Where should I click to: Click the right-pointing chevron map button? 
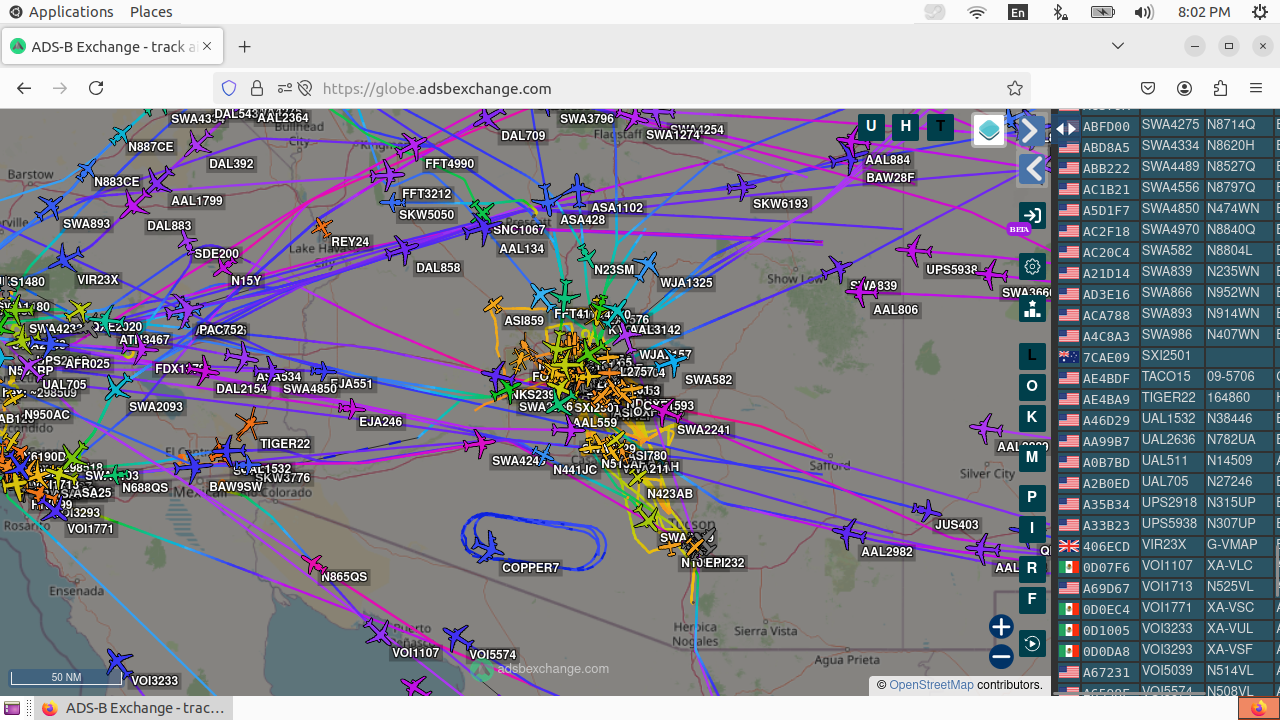coord(1031,130)
